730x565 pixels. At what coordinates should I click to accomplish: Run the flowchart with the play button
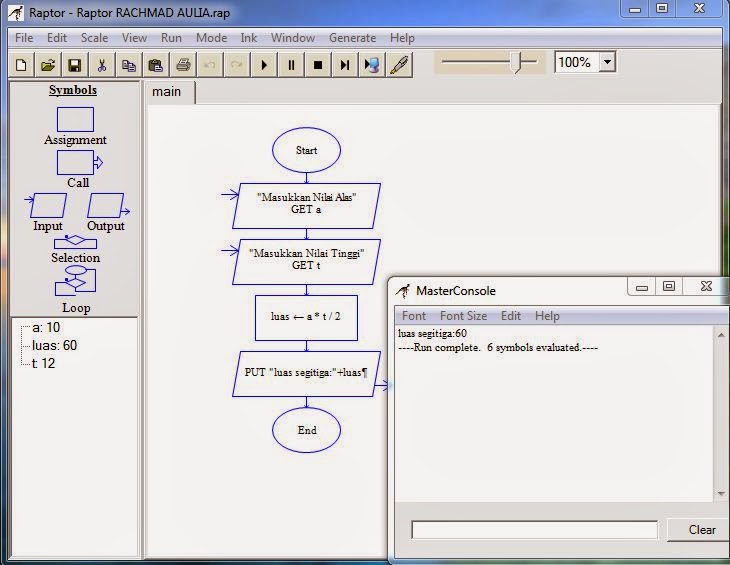(x=264, y=65)
